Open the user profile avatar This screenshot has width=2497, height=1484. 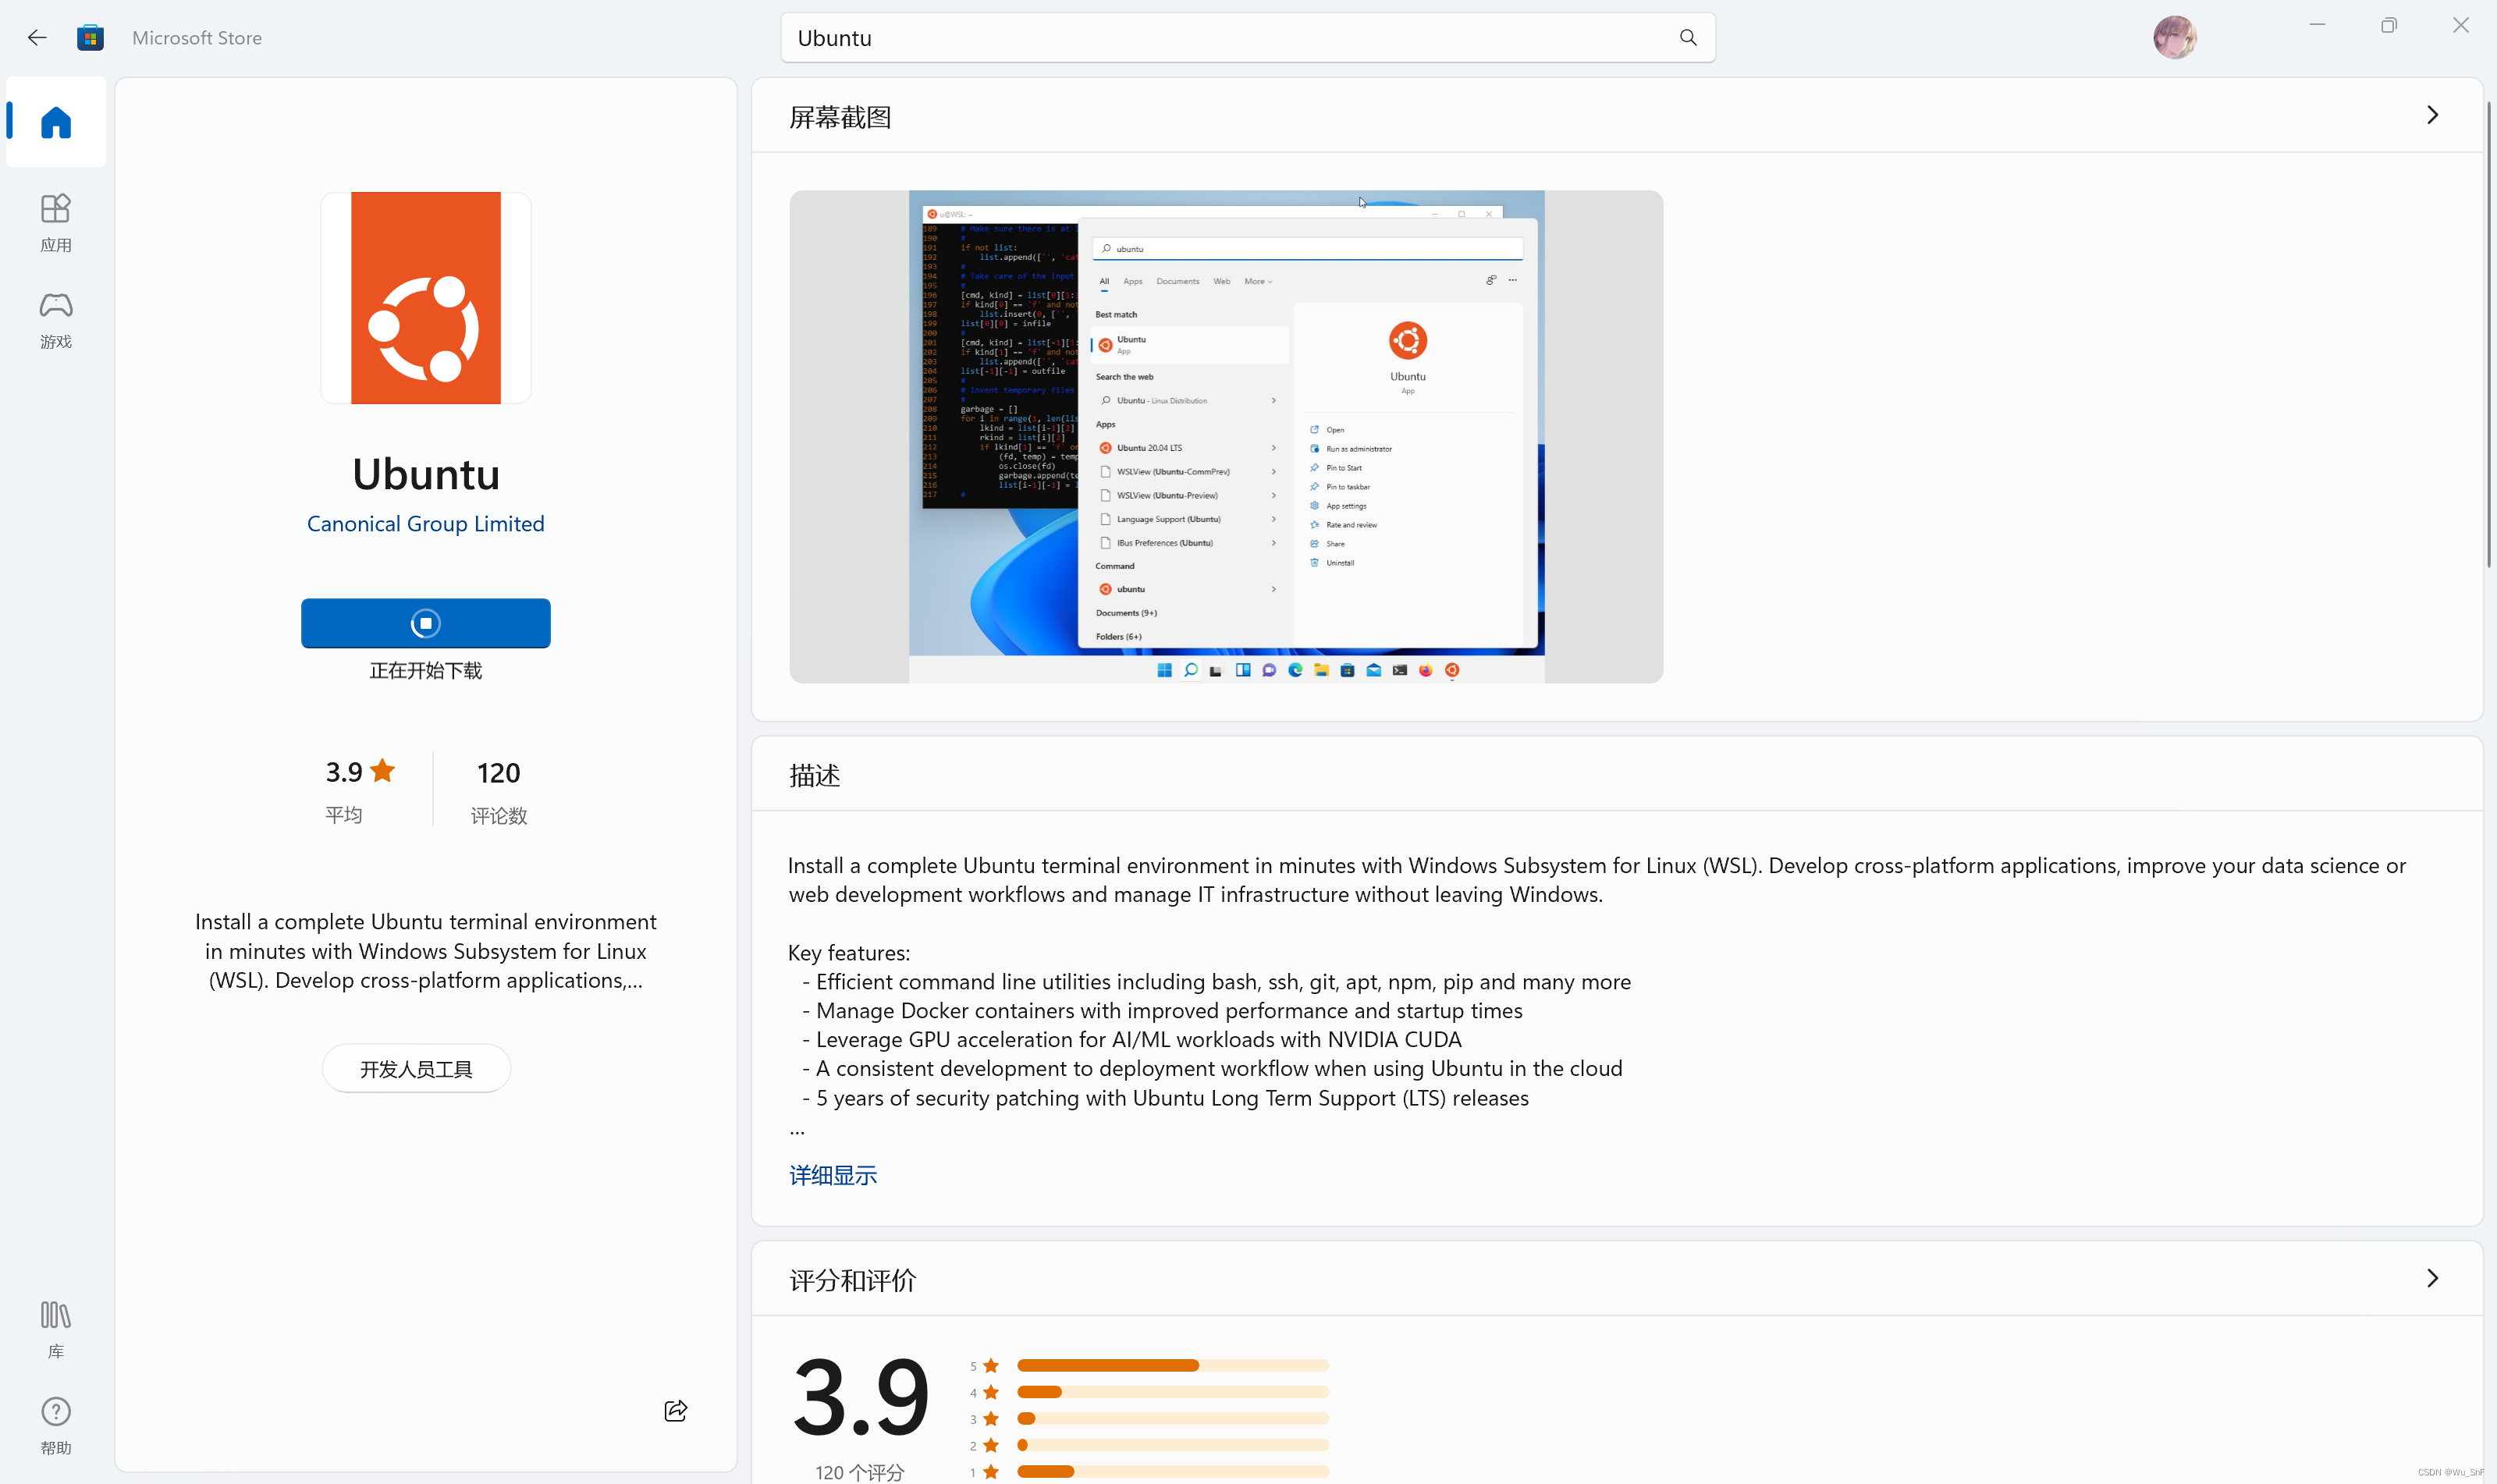[x=2174, y=38]
